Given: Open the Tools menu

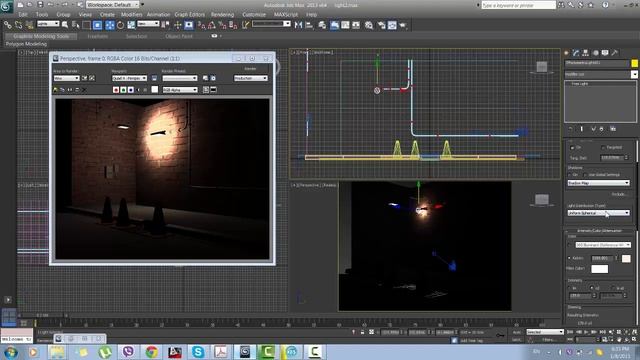Looking at the screenshot, I should [x=42, y=14].
